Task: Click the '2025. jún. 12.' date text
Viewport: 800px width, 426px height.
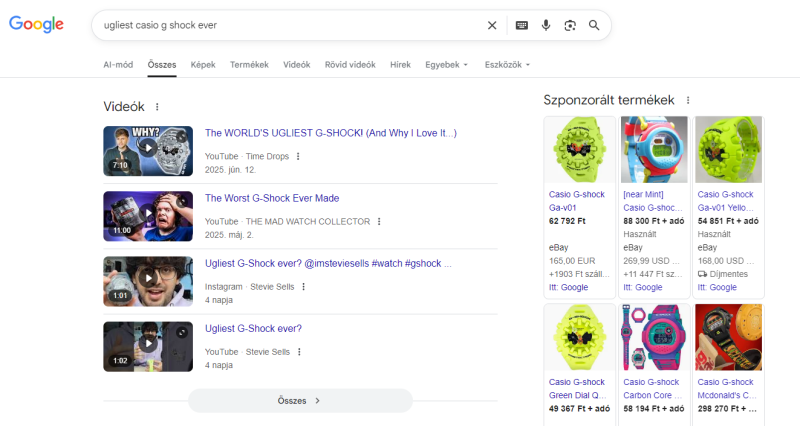Action: 231,170
